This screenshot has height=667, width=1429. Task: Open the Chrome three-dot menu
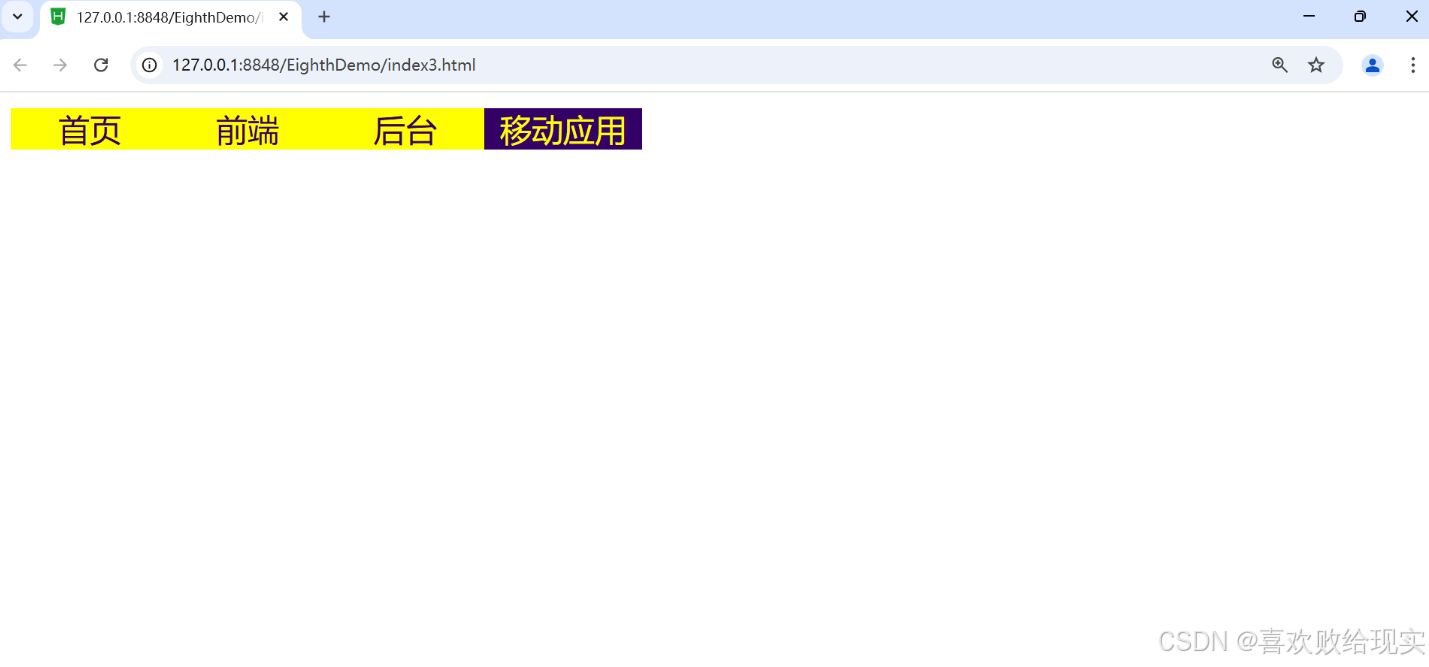click(x=1413, y=65)
